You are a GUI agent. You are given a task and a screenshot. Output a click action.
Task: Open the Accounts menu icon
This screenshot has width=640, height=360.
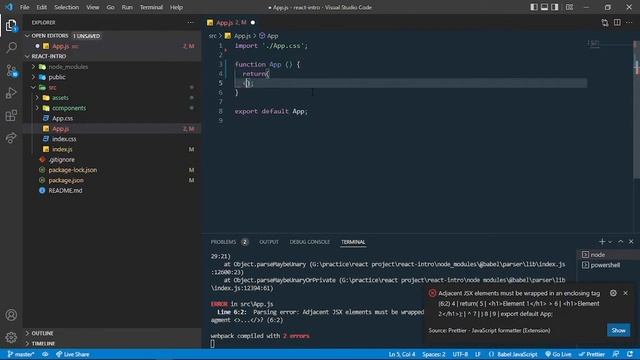[11, 315]
